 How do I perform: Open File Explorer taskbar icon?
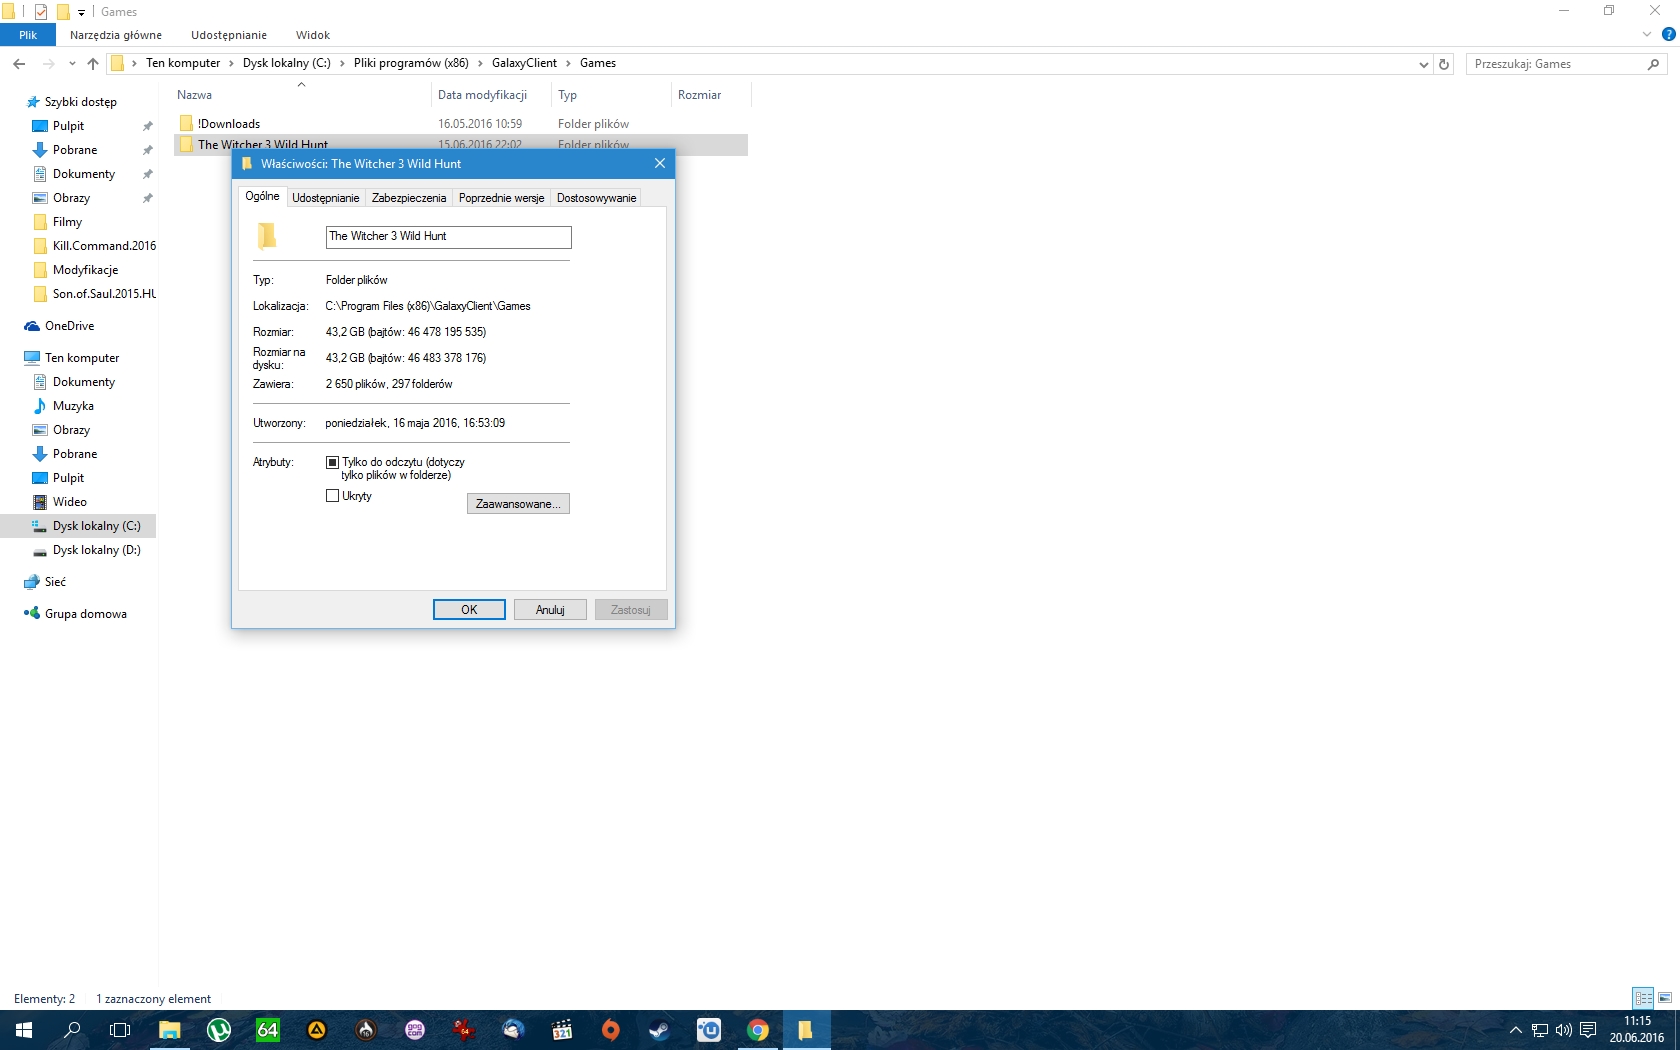point(170,1030)
